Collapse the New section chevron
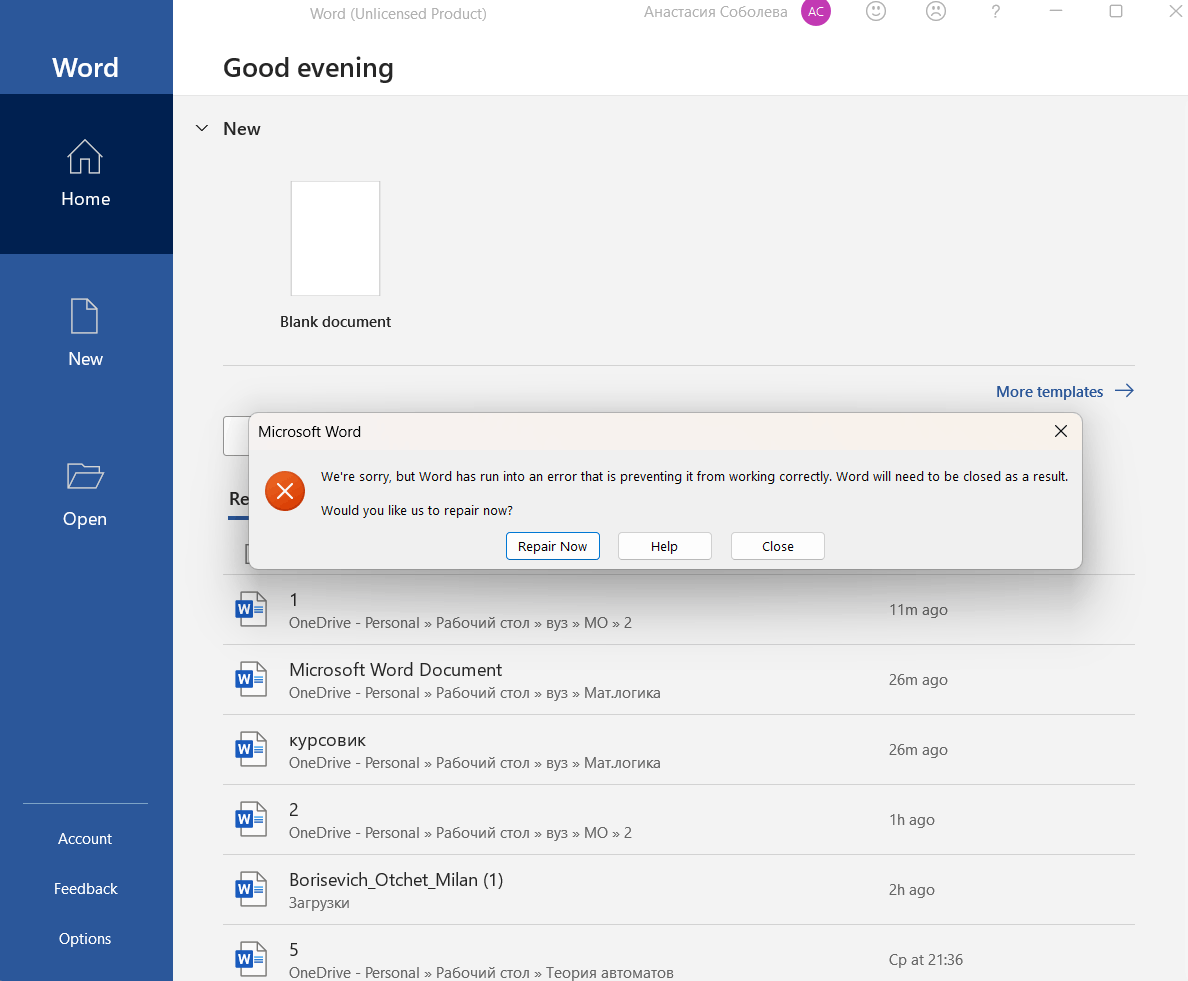The image size is (1188, 981). pos(202,128)
